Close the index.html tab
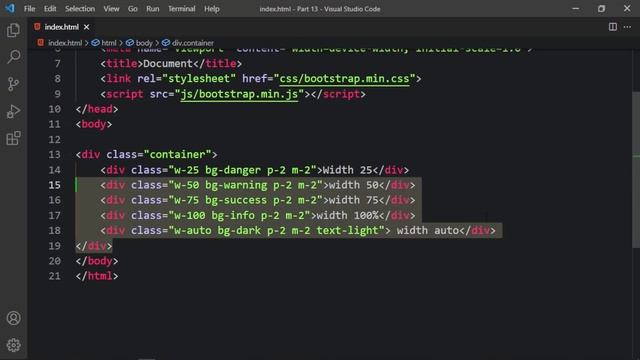640x360 pixels. pyautogui.click(x=87, y=27)
